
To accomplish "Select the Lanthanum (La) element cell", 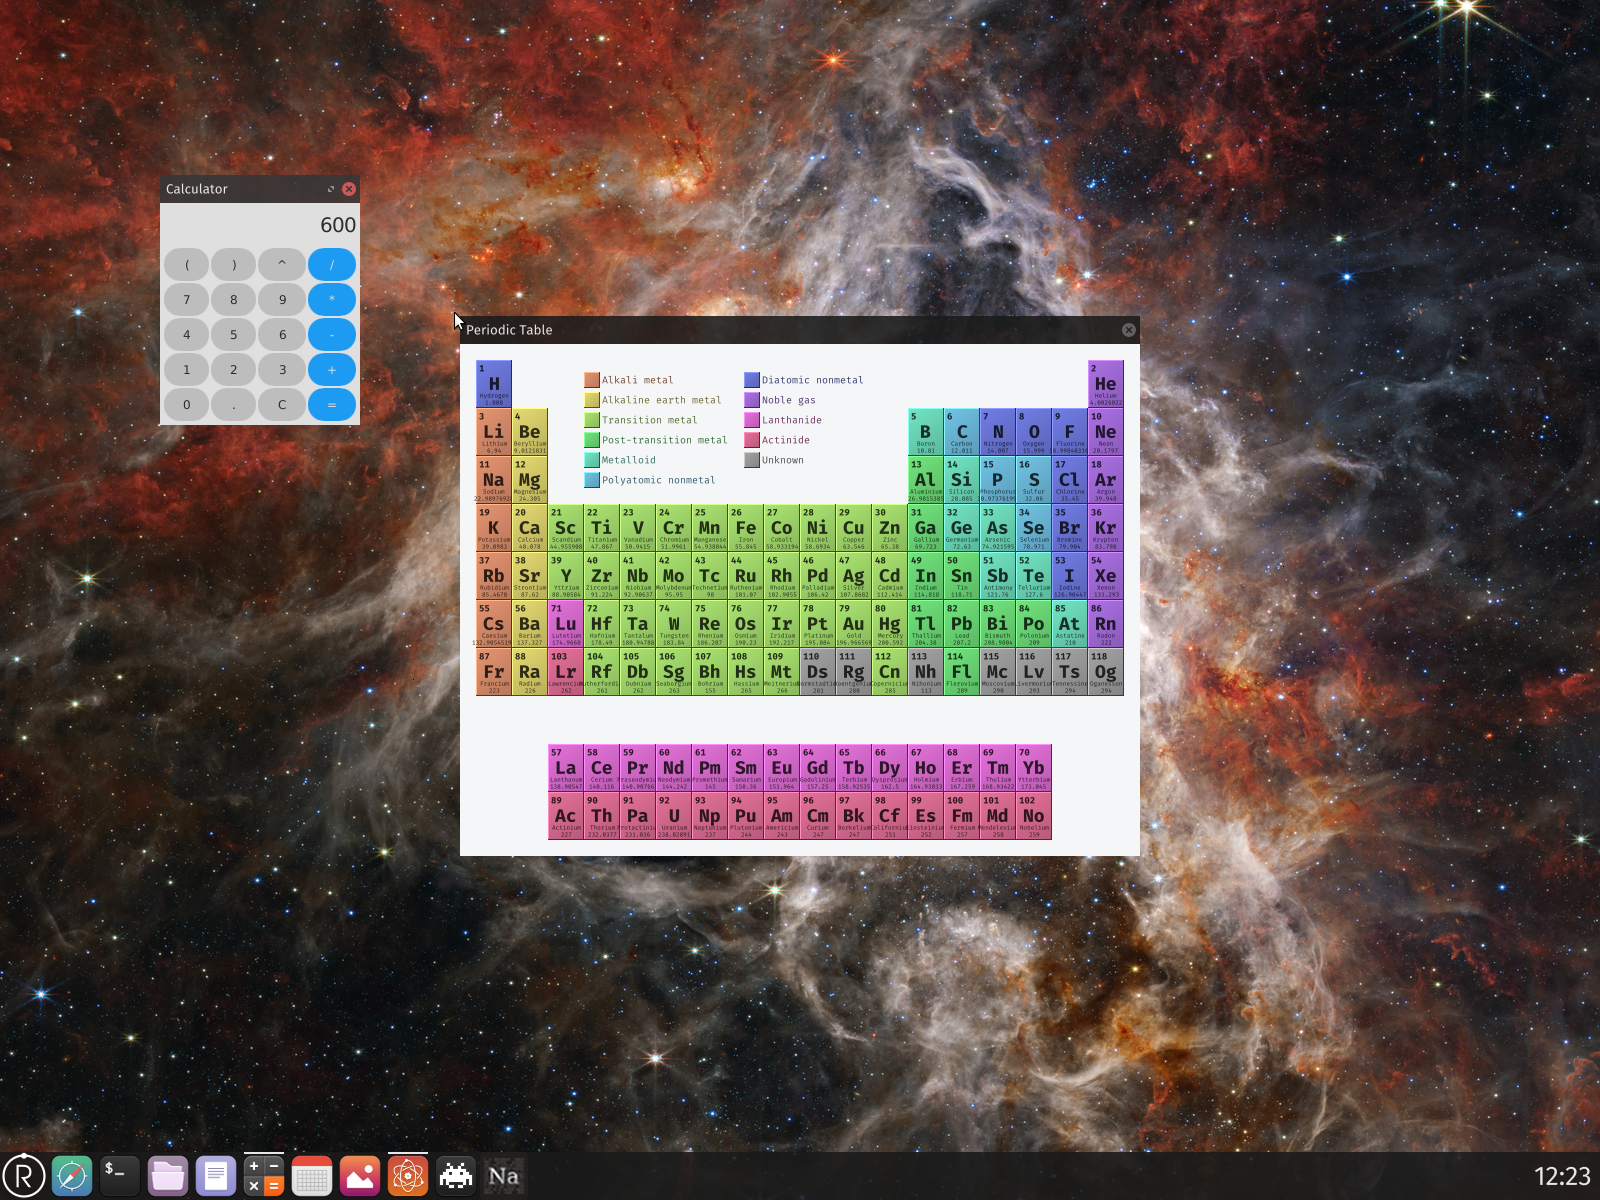I will tap(566, 768).
